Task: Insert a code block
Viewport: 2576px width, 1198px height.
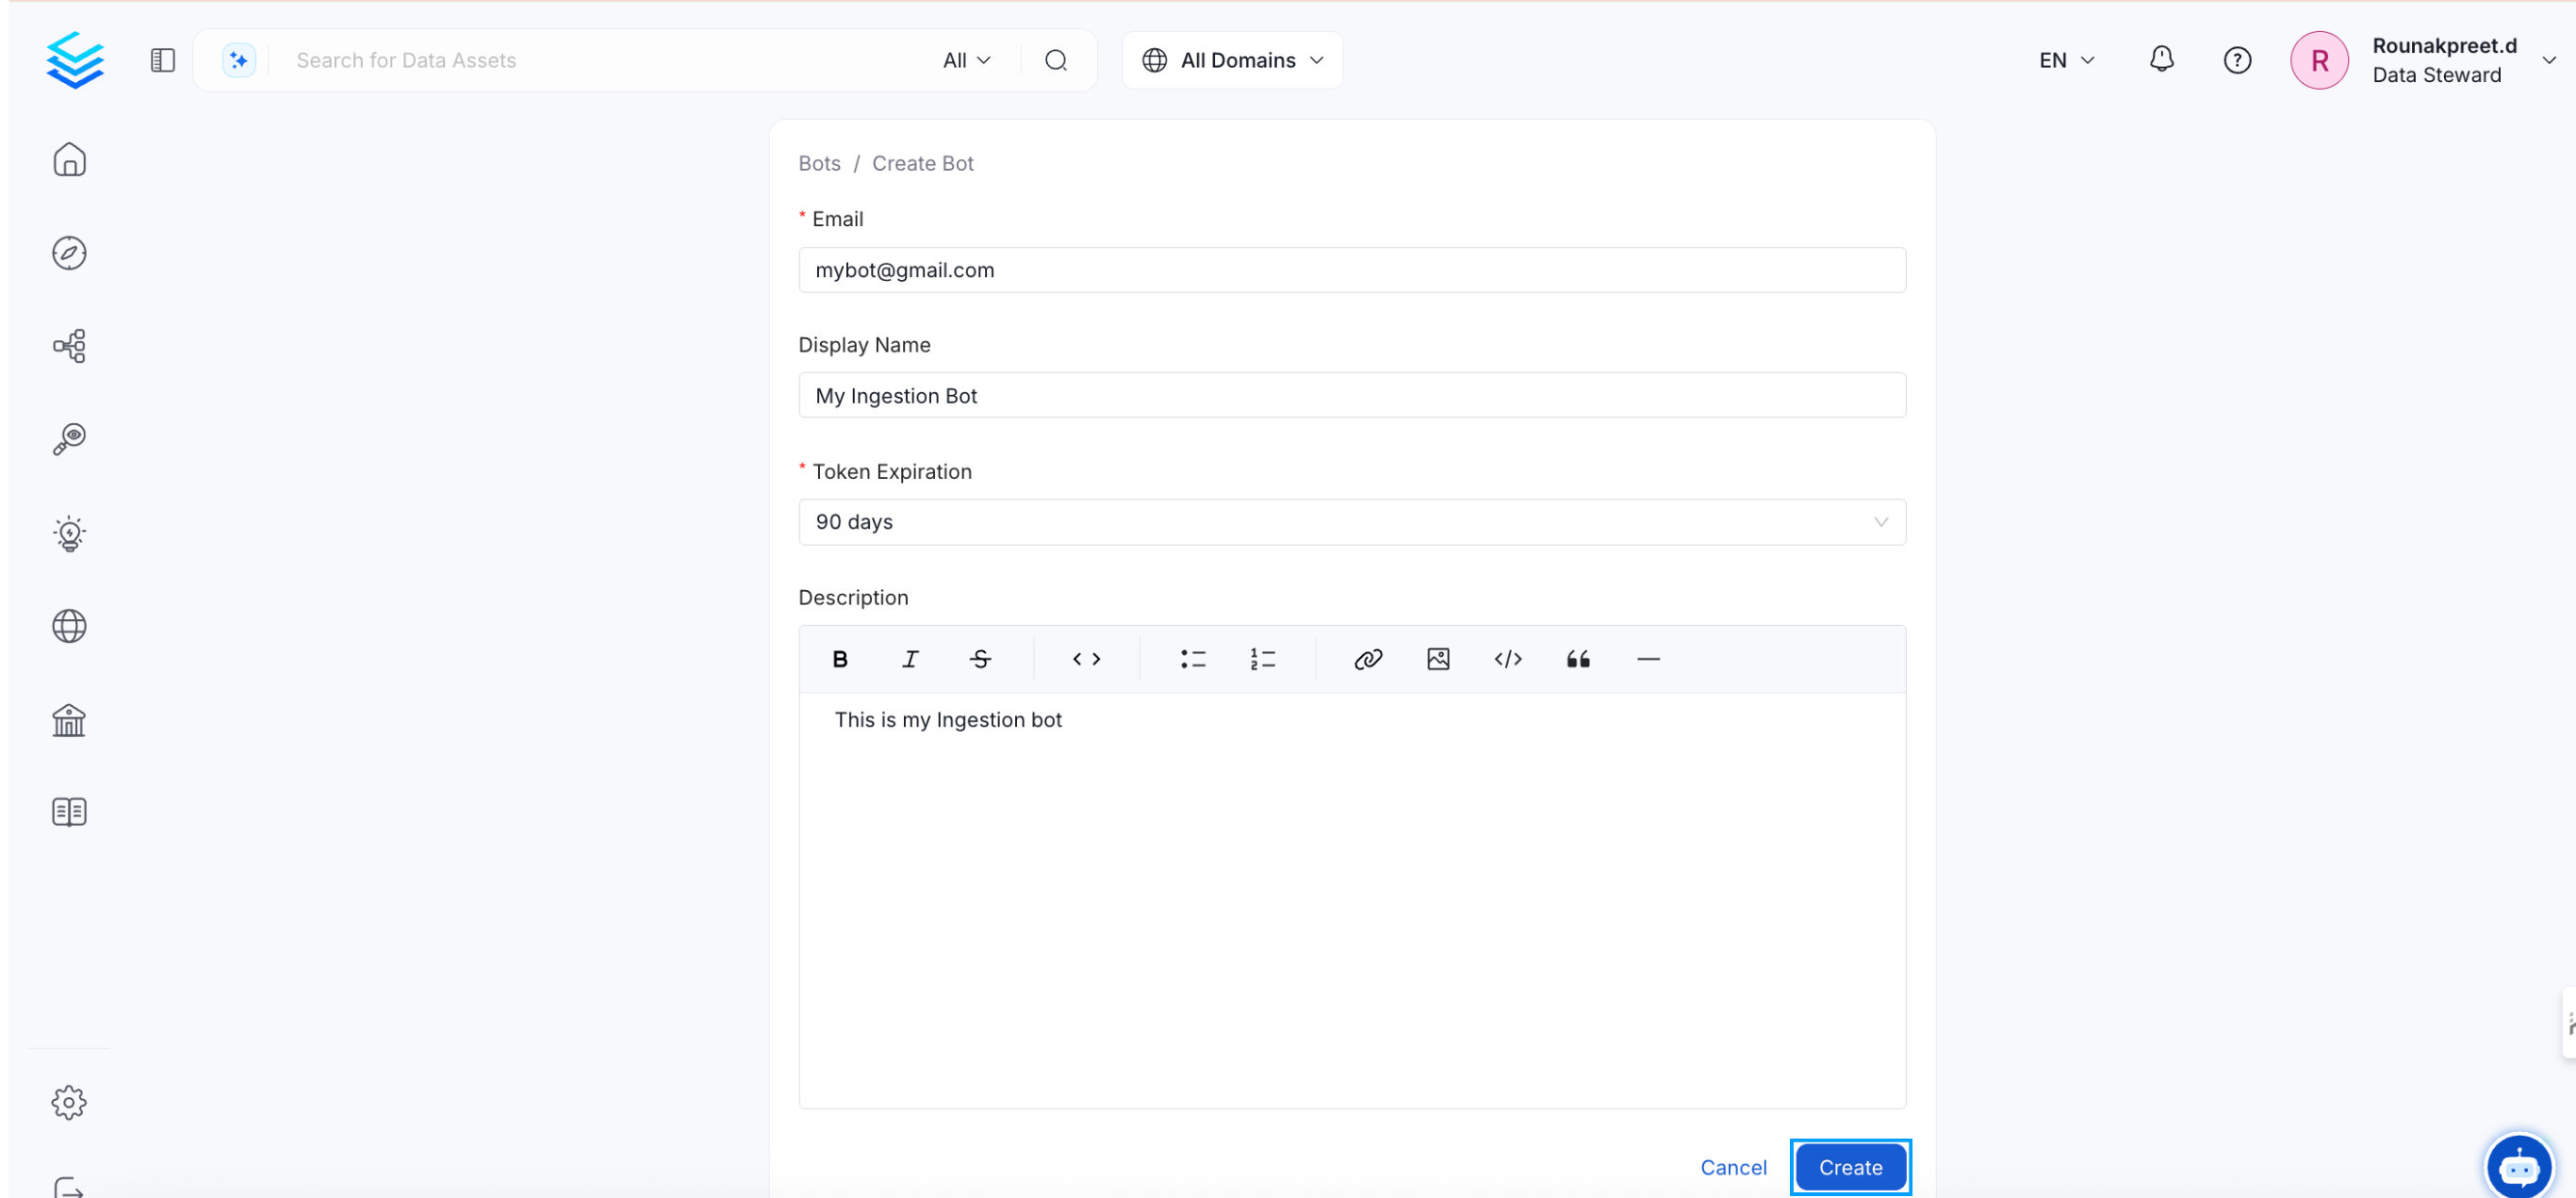Action: tap(1508, 658)
